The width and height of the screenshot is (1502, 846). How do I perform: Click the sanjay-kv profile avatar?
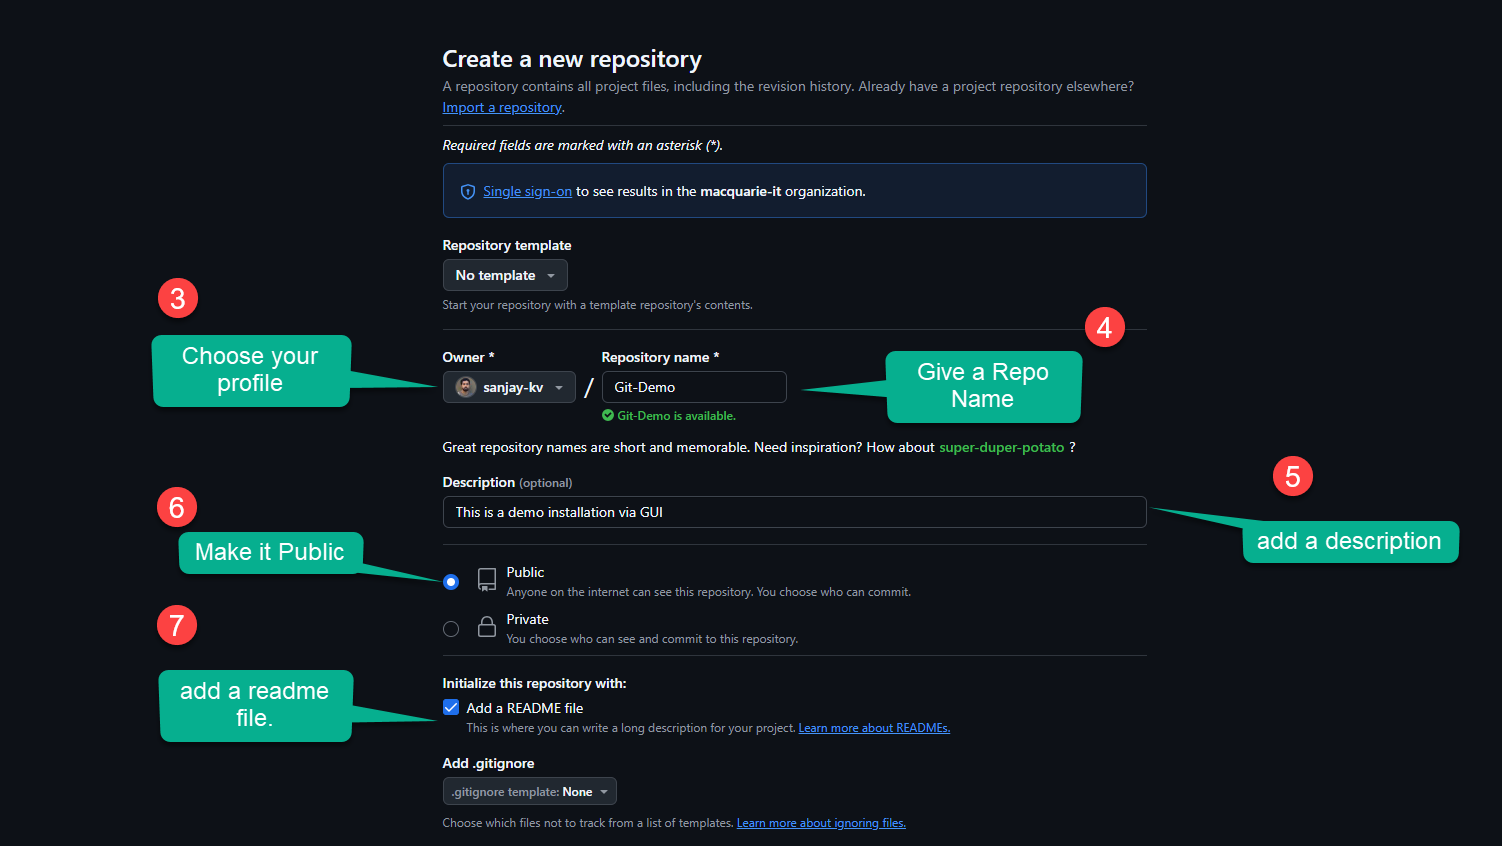(464, 387)
